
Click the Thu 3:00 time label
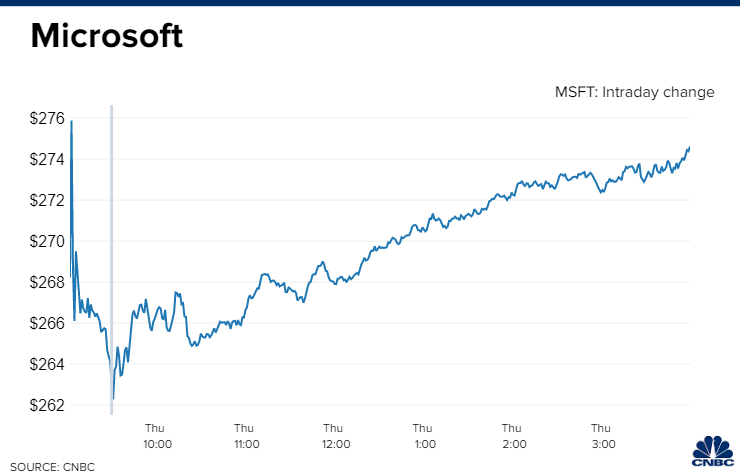[602, 435]
